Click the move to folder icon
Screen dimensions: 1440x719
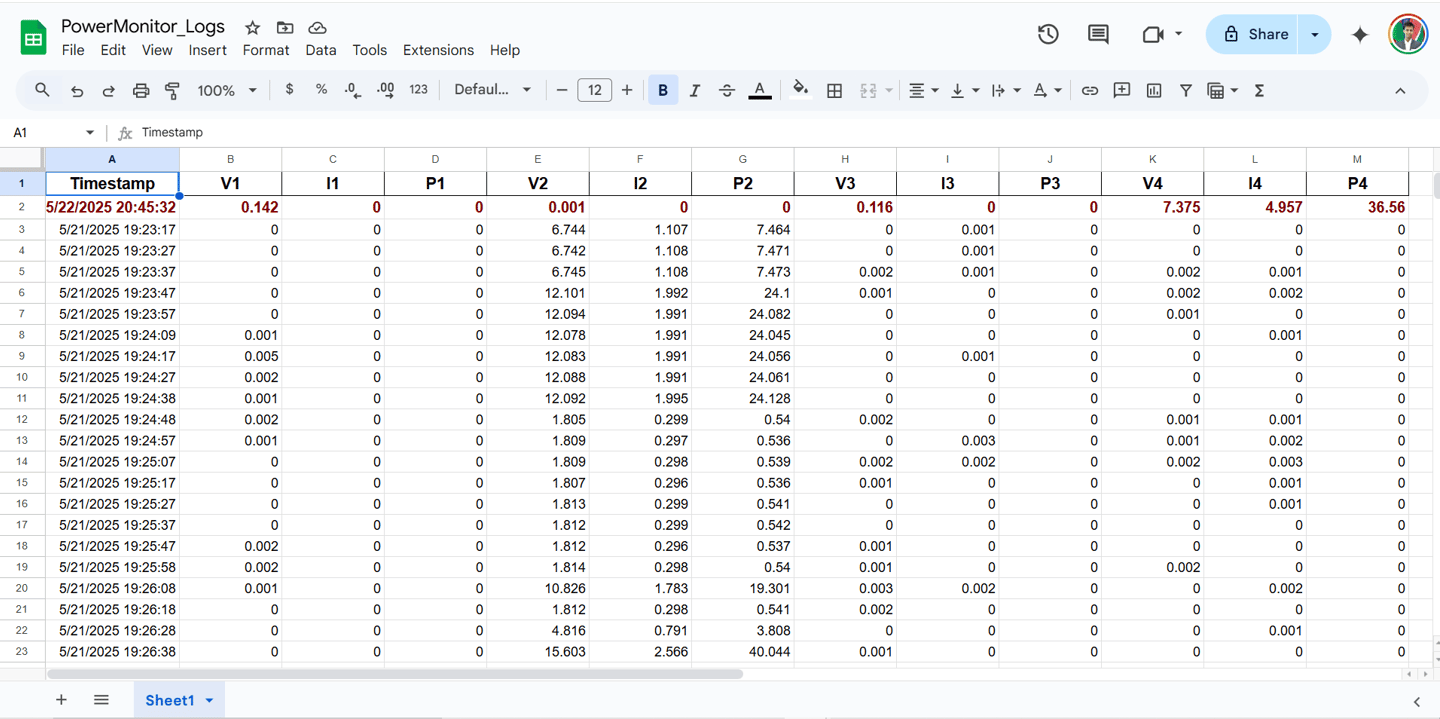pos(285,28)
